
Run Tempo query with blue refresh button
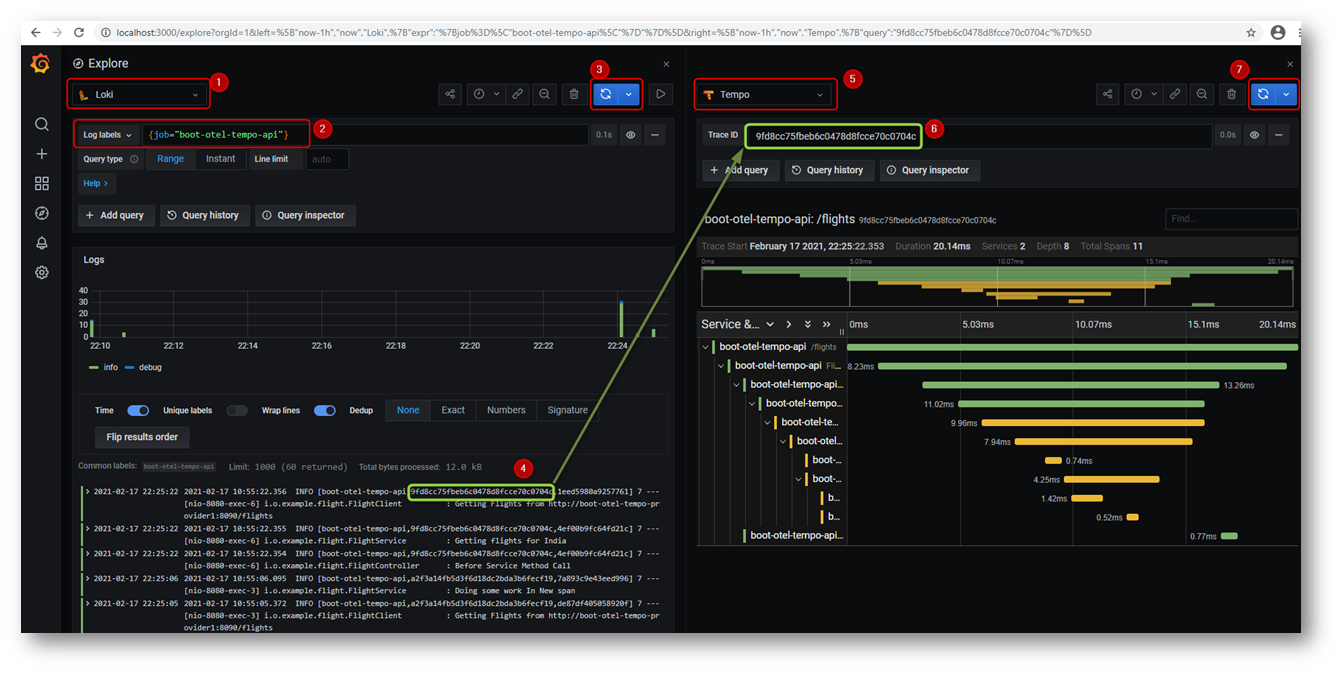pyautogui.click(x=1263, y=94)
